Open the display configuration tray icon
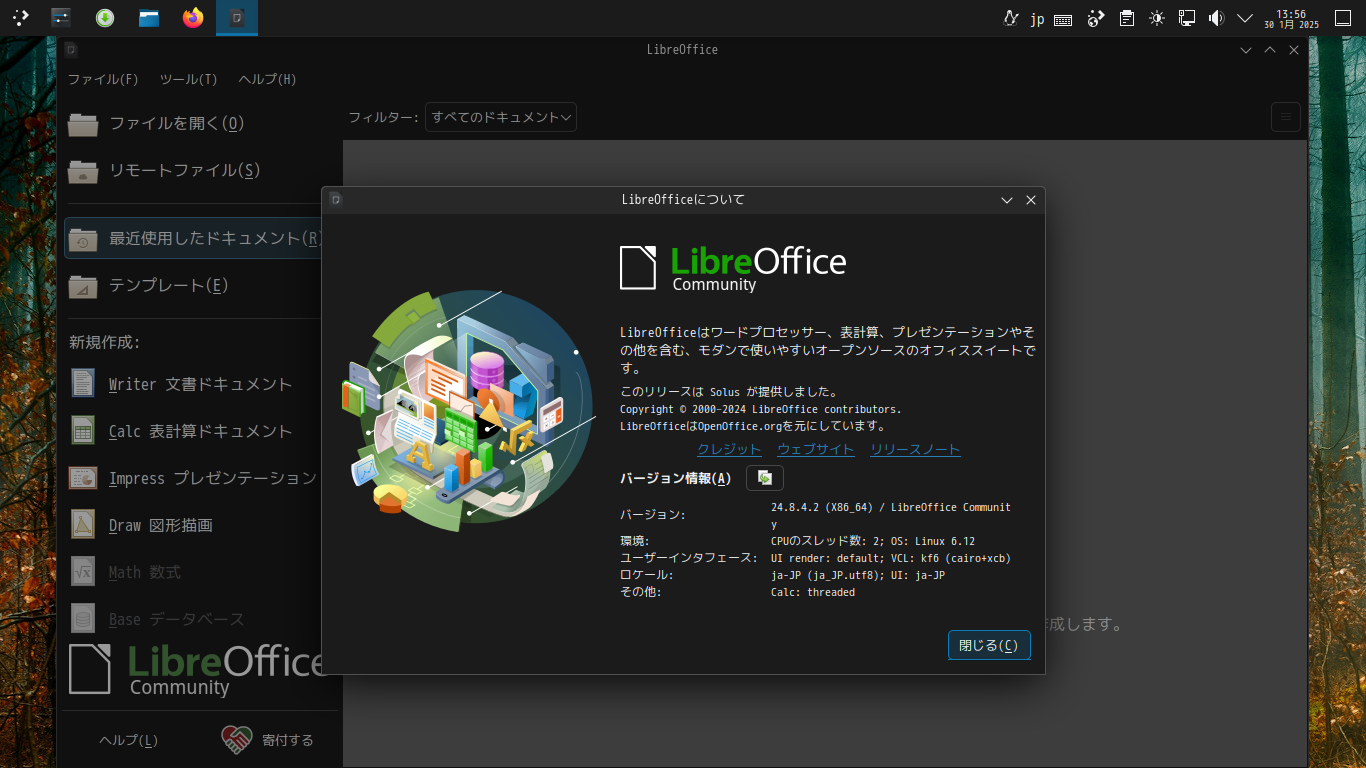 tap(1187, 17)
